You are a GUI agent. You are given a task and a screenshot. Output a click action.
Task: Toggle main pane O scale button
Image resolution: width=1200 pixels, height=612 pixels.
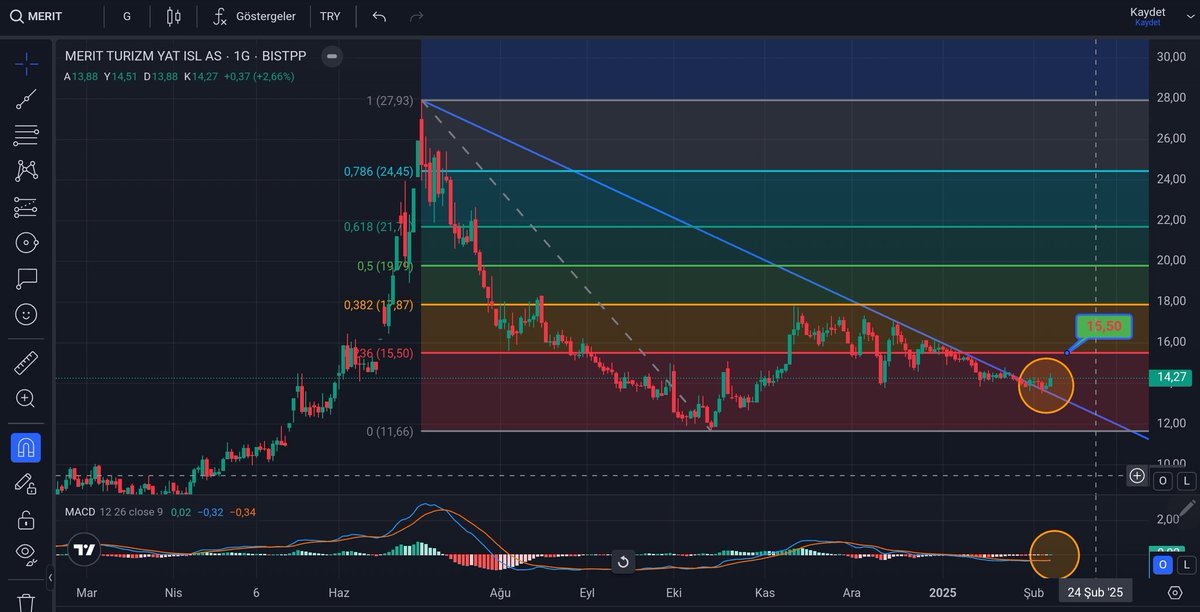[1163, 481]
